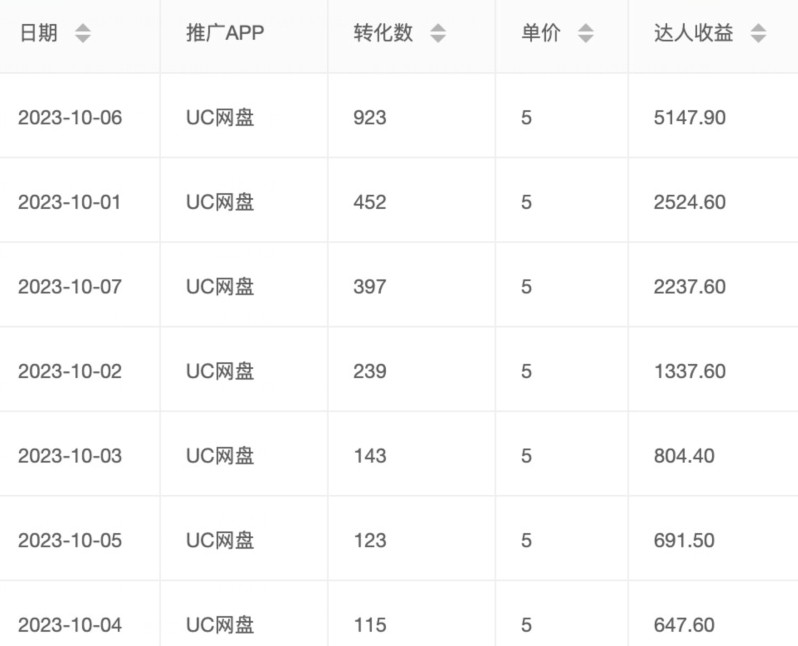The height and width of the screenshot is (646, 798).
Task: Click the 达人收益 header label
Action: click(693, 34)
